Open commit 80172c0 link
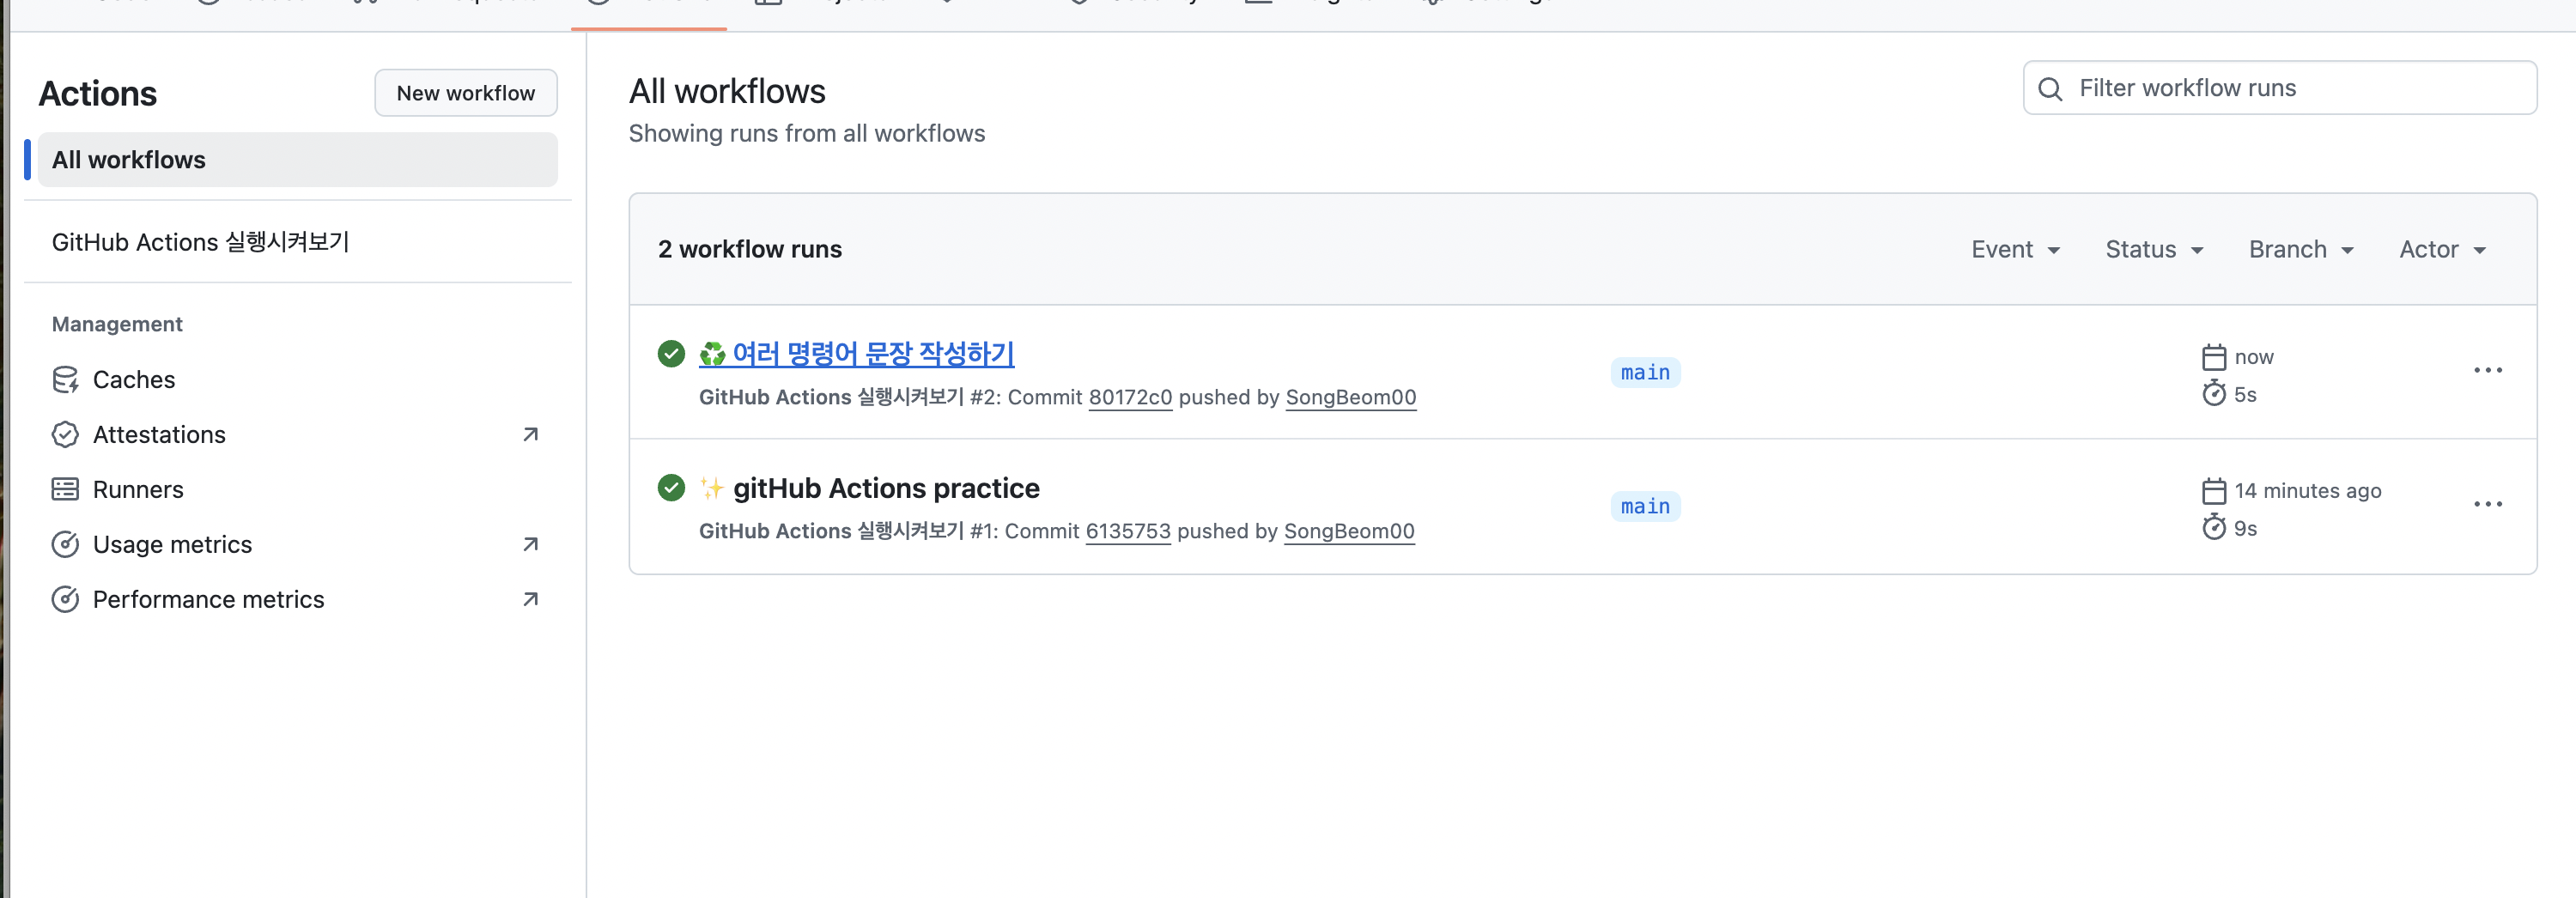Image resolution: width=2576 pixels, height=898 pixels. [x=1130, y=397]
